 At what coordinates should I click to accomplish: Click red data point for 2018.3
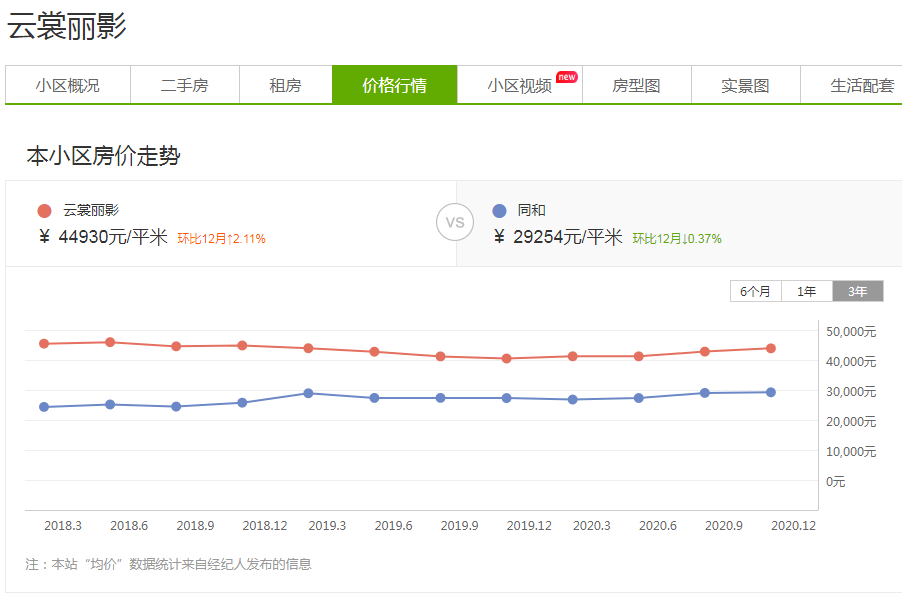coord(44,344)
